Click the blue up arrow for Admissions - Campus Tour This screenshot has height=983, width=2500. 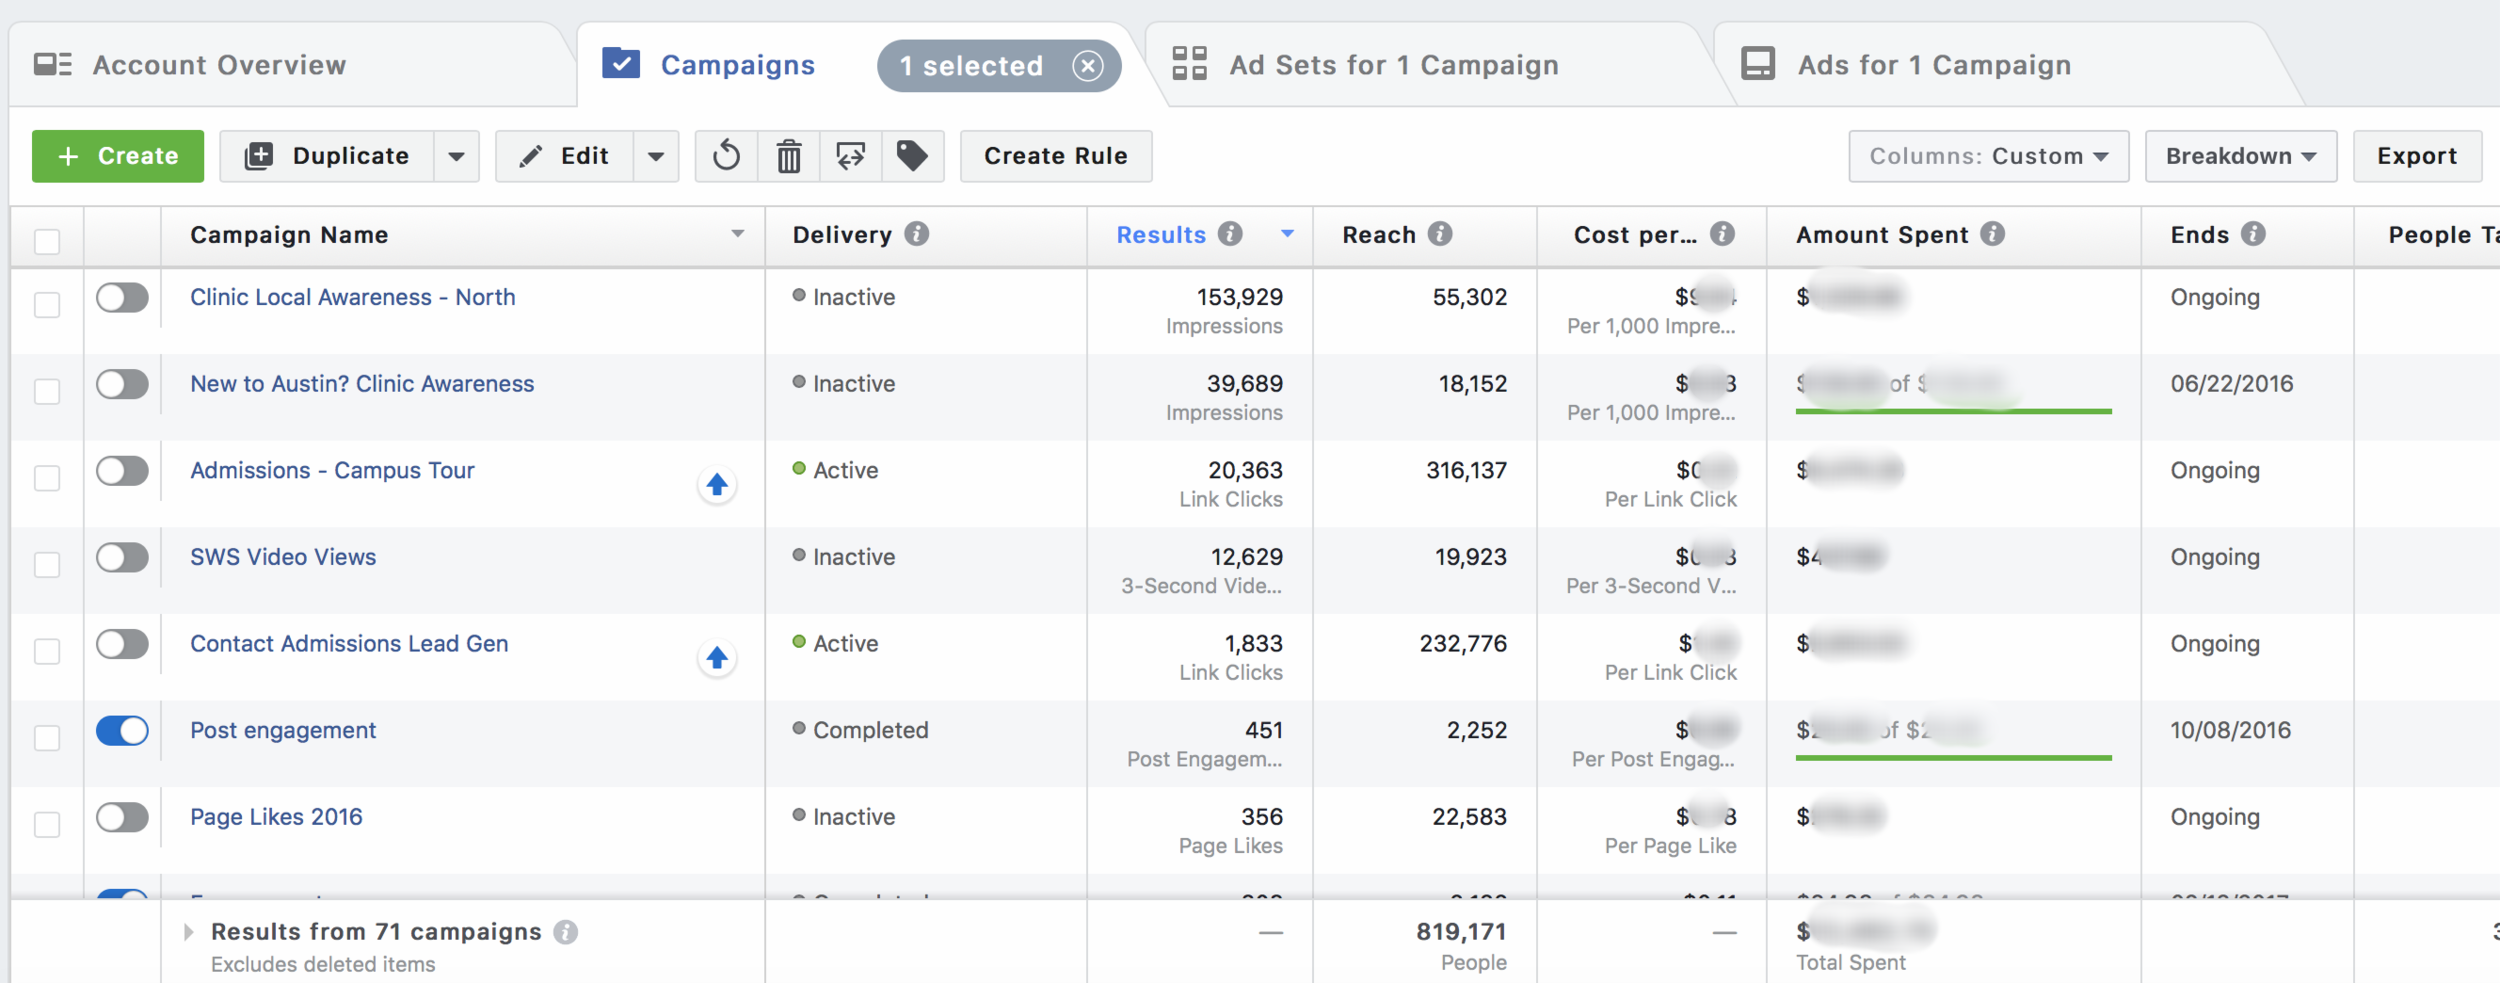(717, 485)
